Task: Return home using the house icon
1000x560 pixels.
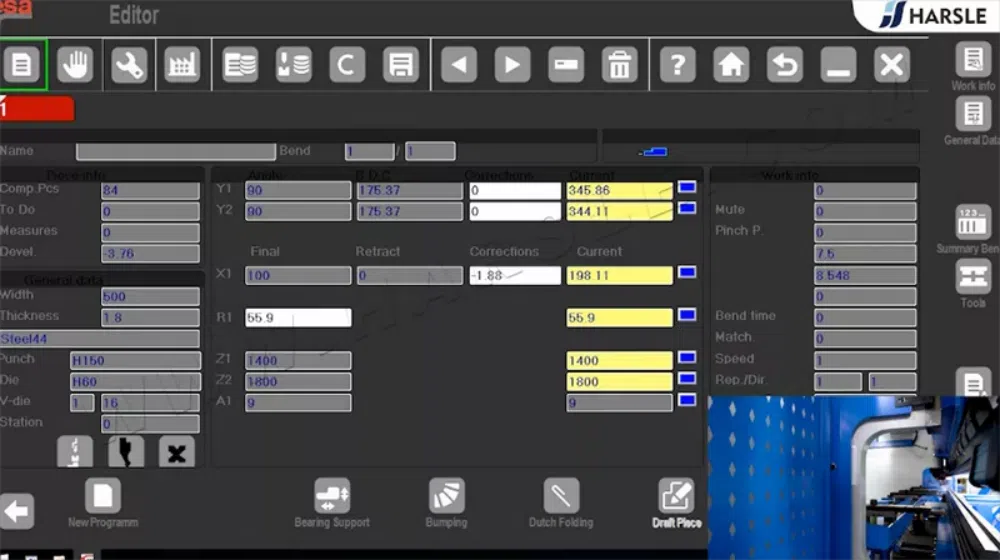Action: (731, 64)
